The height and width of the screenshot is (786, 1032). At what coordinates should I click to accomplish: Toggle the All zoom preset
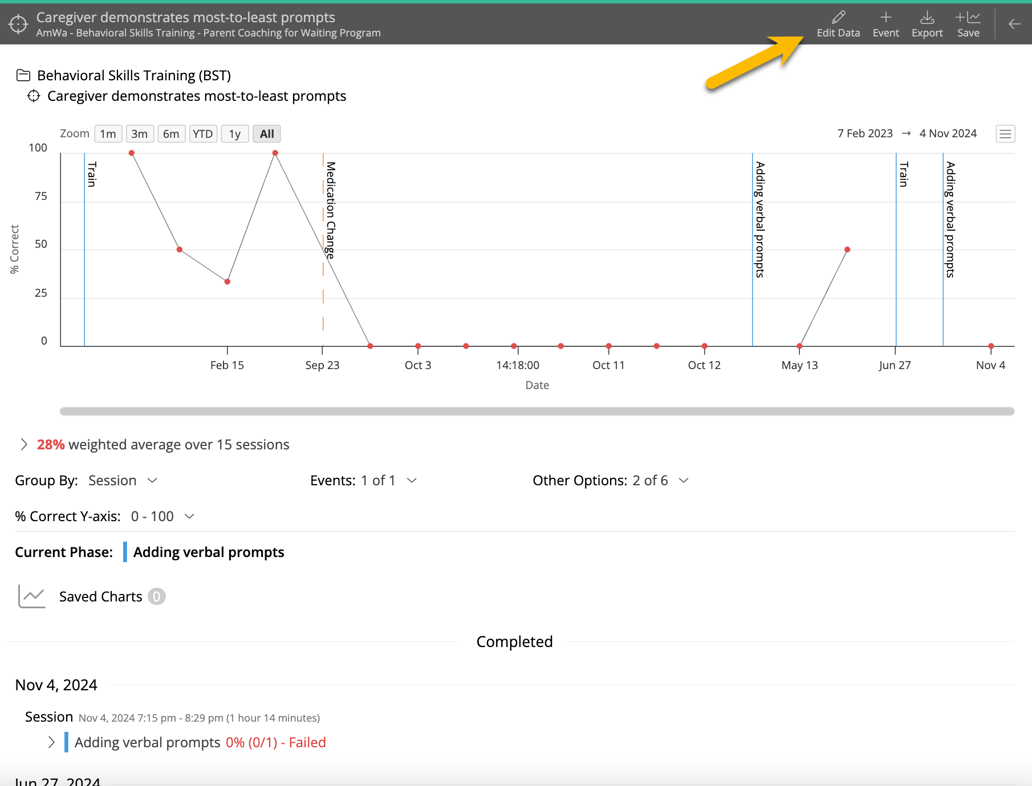pyautogui.click(x=266, y=133)
